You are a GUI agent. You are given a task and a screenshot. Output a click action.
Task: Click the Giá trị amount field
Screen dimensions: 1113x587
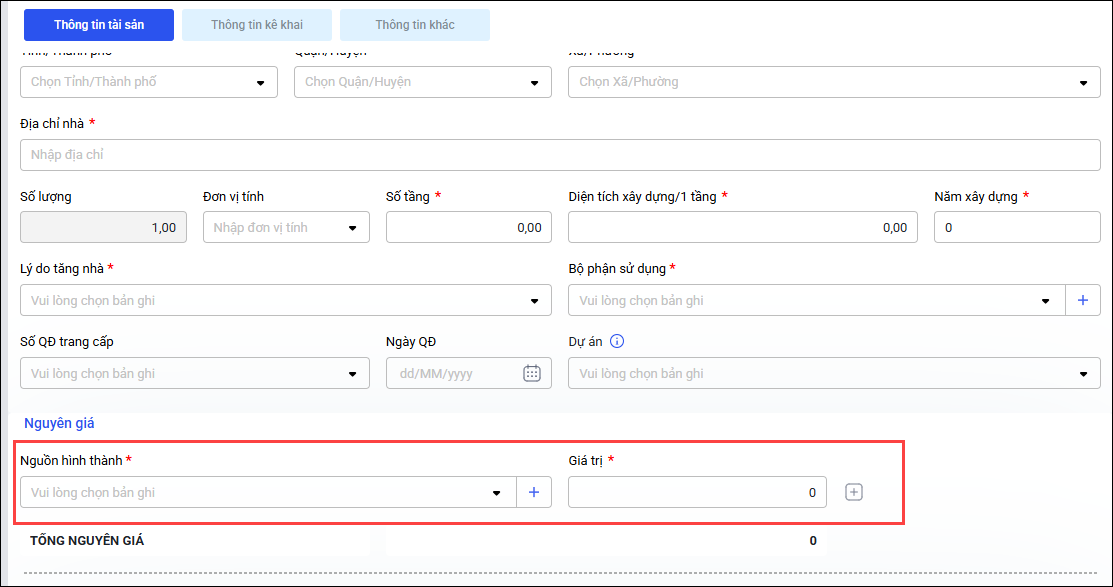697,492
